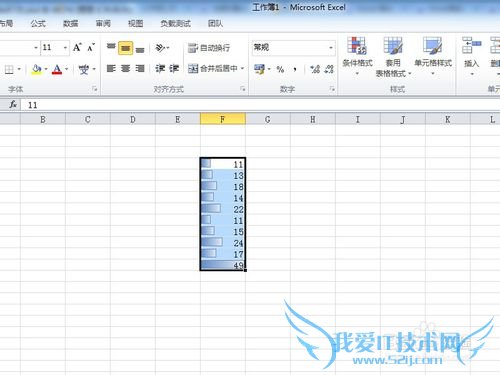Align cell text to the left

coord(111,69)
